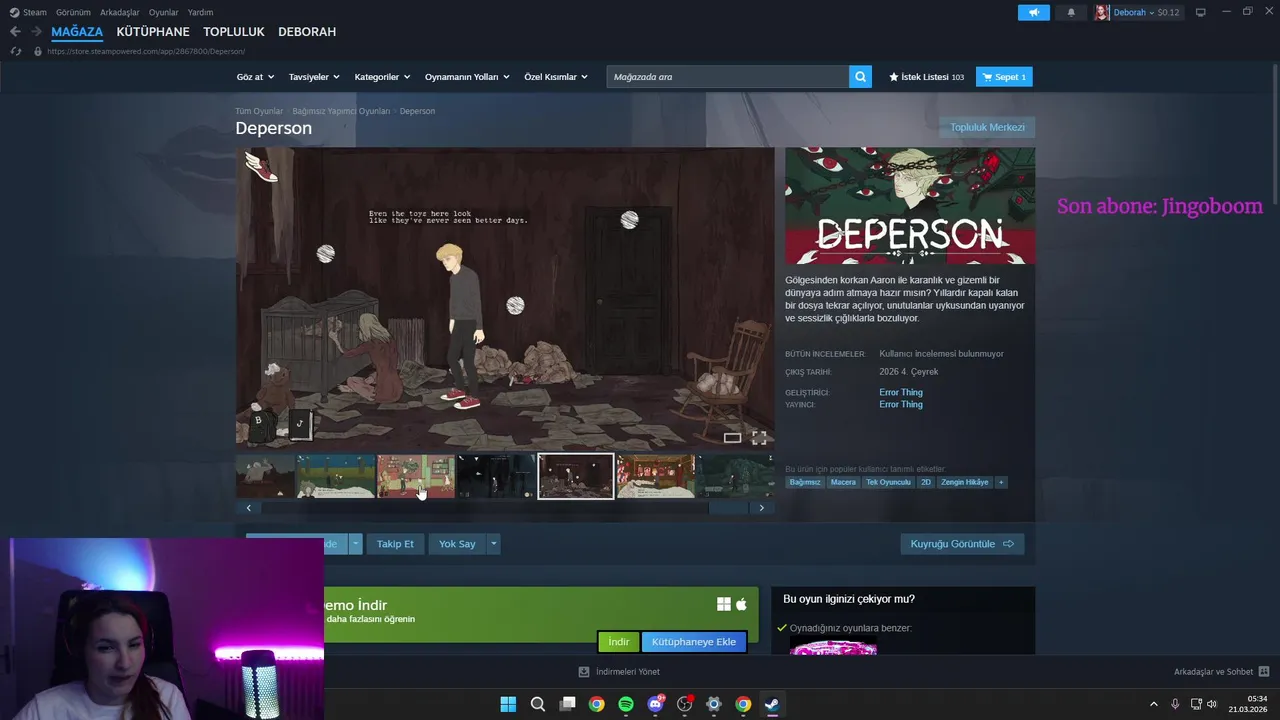Open the Steam menu

click(28, 12)
